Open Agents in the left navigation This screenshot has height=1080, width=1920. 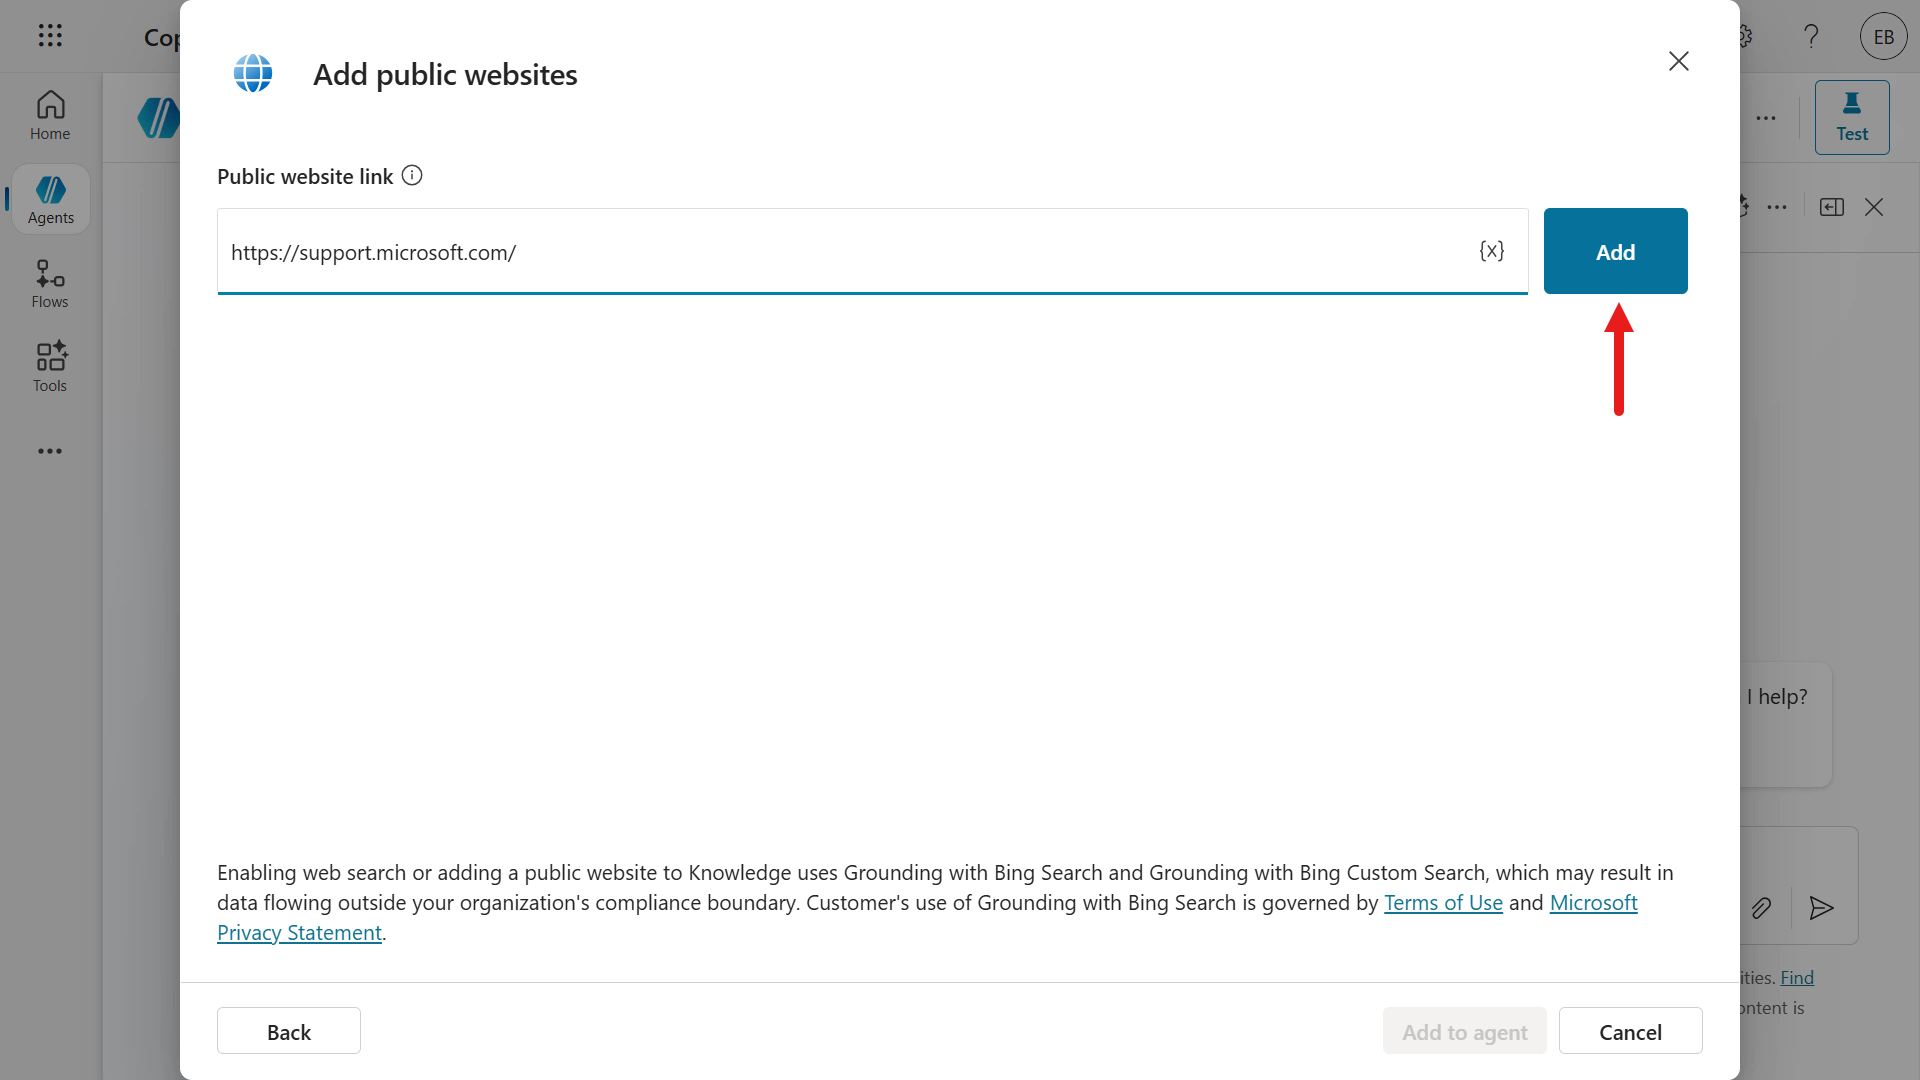tap(51, 200)
